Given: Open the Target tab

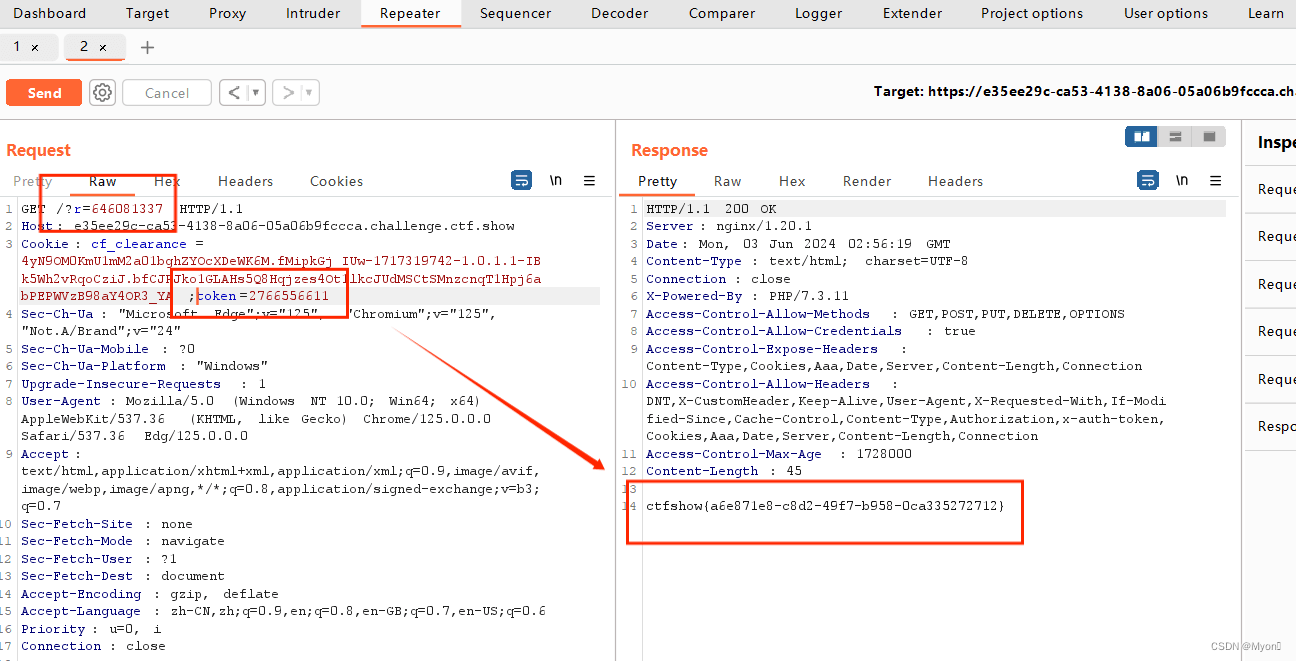Looking at the screenshot, I should click(x=147, y=13).
